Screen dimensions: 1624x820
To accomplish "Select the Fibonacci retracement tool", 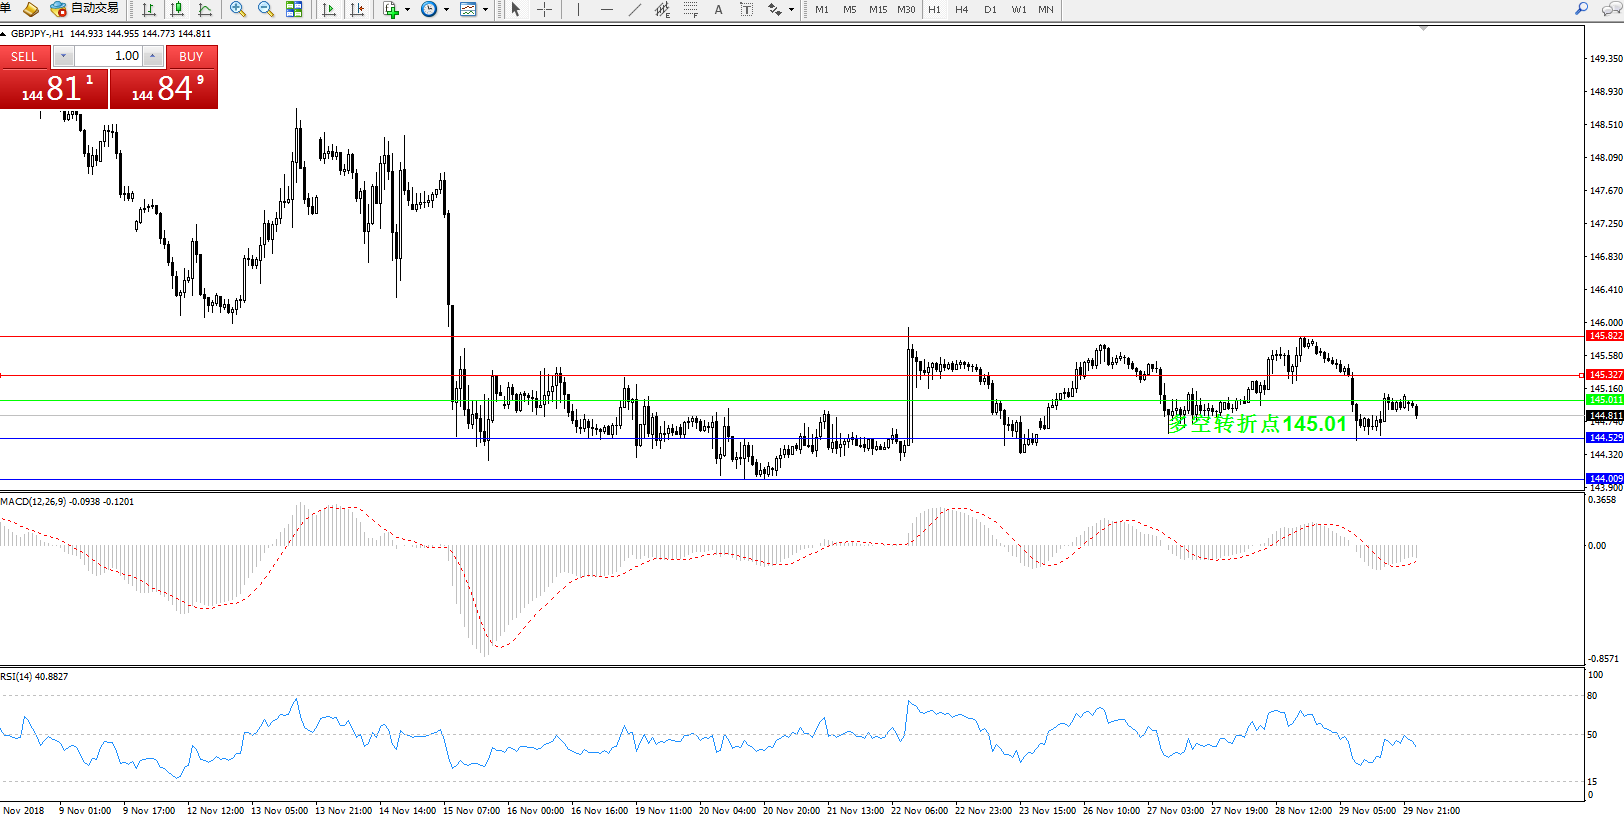I will coord(690,10).
